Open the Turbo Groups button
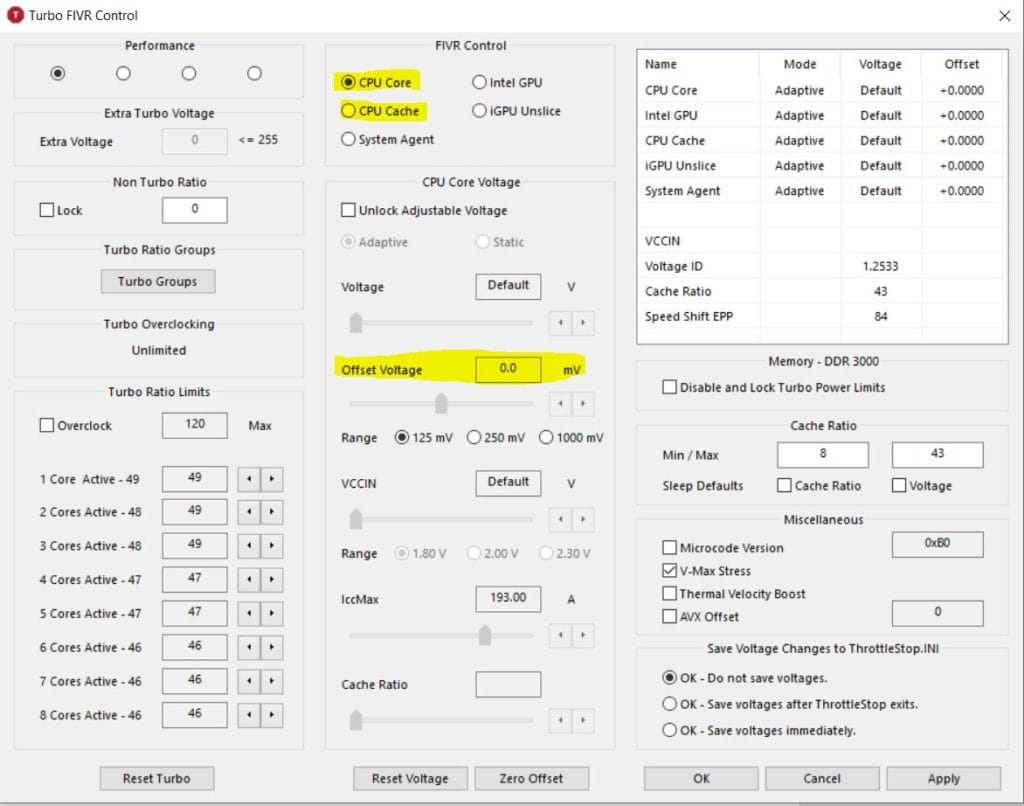1024x806 pixels. [x=158, y=282]
